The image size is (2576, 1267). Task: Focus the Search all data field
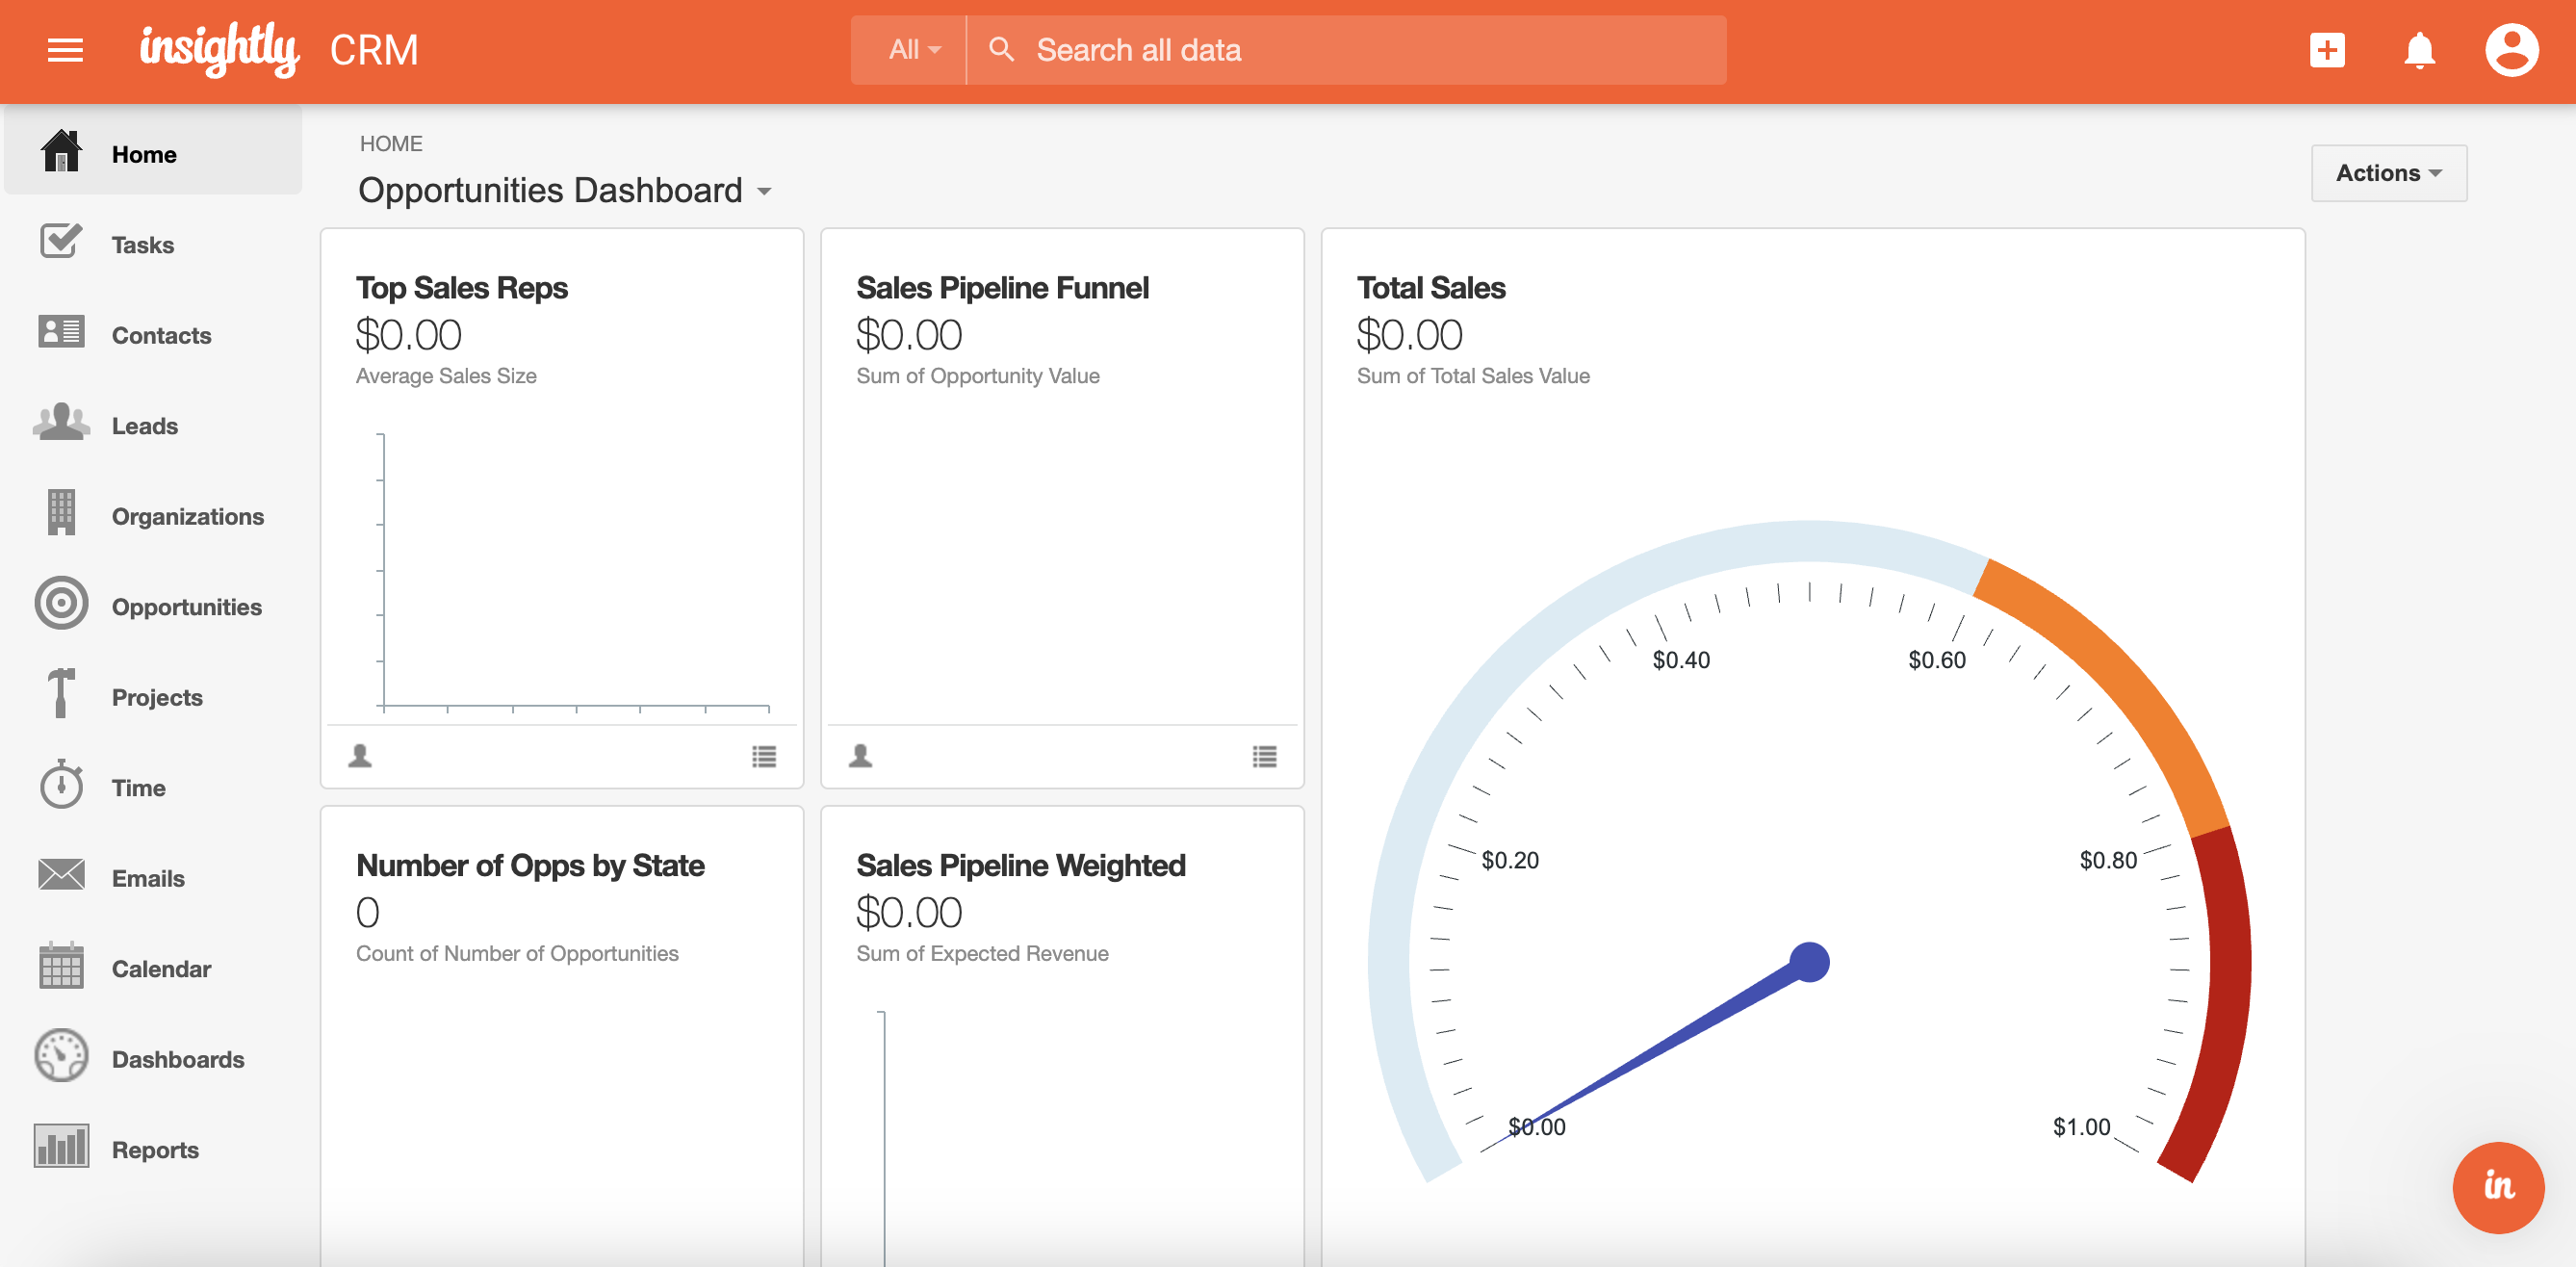coord(1346,49)
